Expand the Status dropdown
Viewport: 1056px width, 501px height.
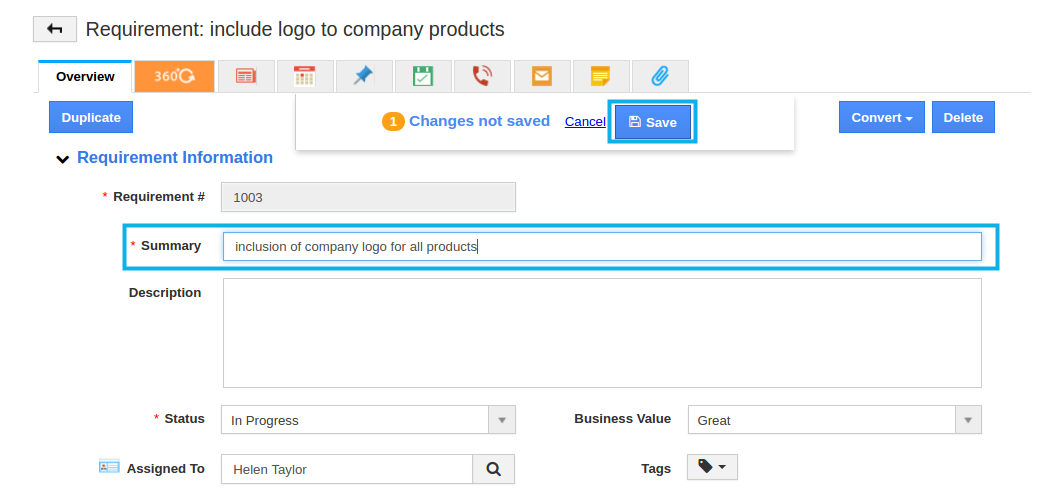(501, 420)
